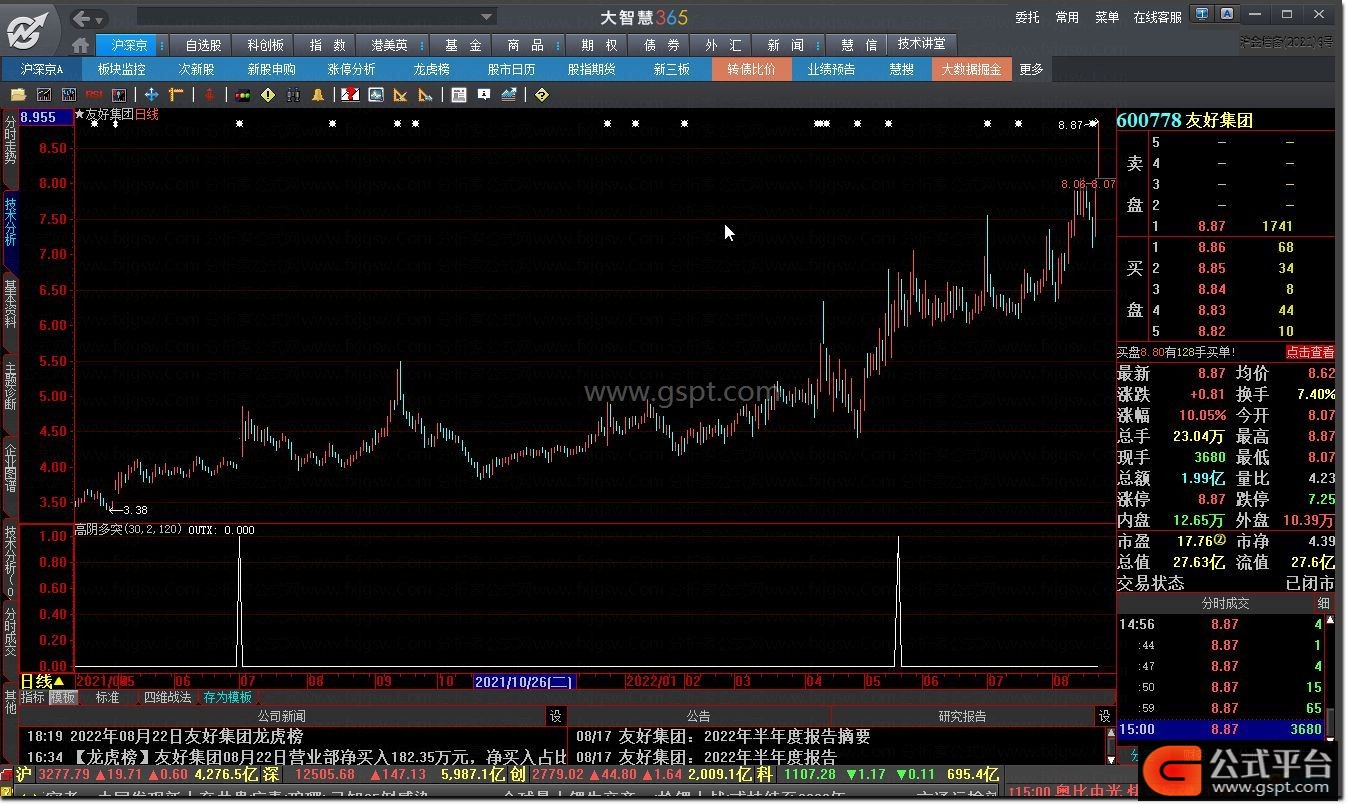This screenshot has width=1348, height=804.
Task: Open the 四维战法 template tab
Action: 167,697
